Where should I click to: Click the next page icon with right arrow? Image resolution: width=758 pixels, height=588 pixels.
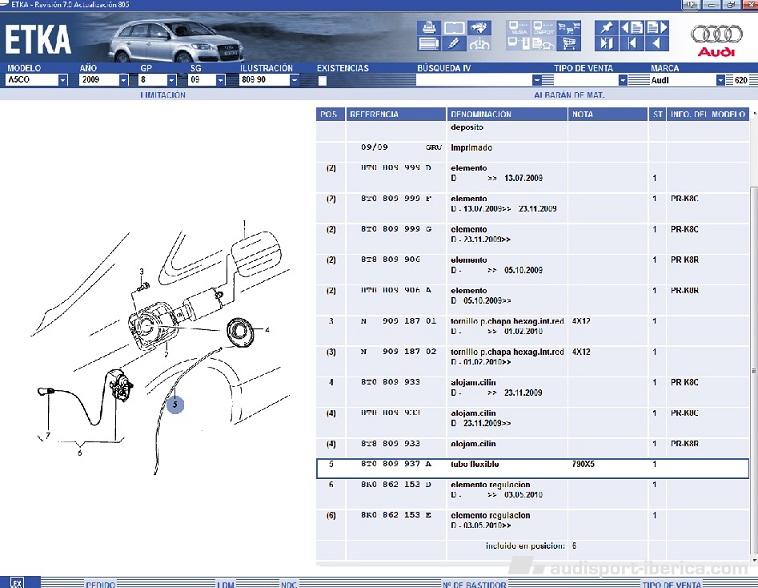656,28
